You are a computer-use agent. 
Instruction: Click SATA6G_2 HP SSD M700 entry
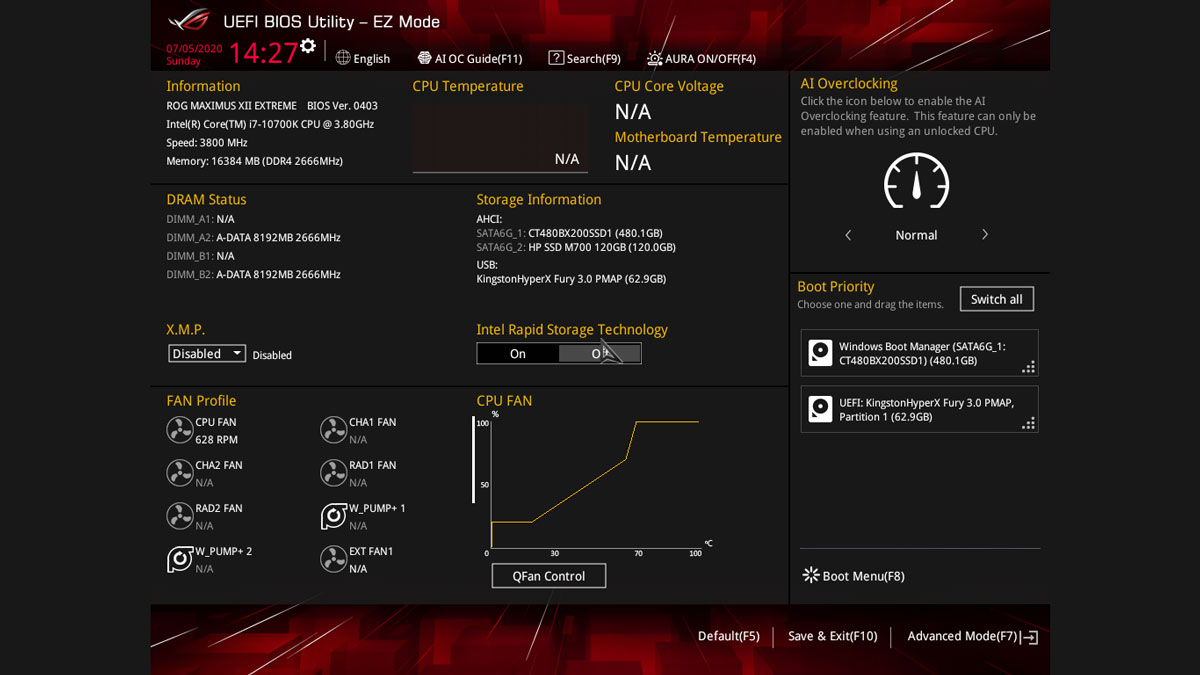pos(576,247)
